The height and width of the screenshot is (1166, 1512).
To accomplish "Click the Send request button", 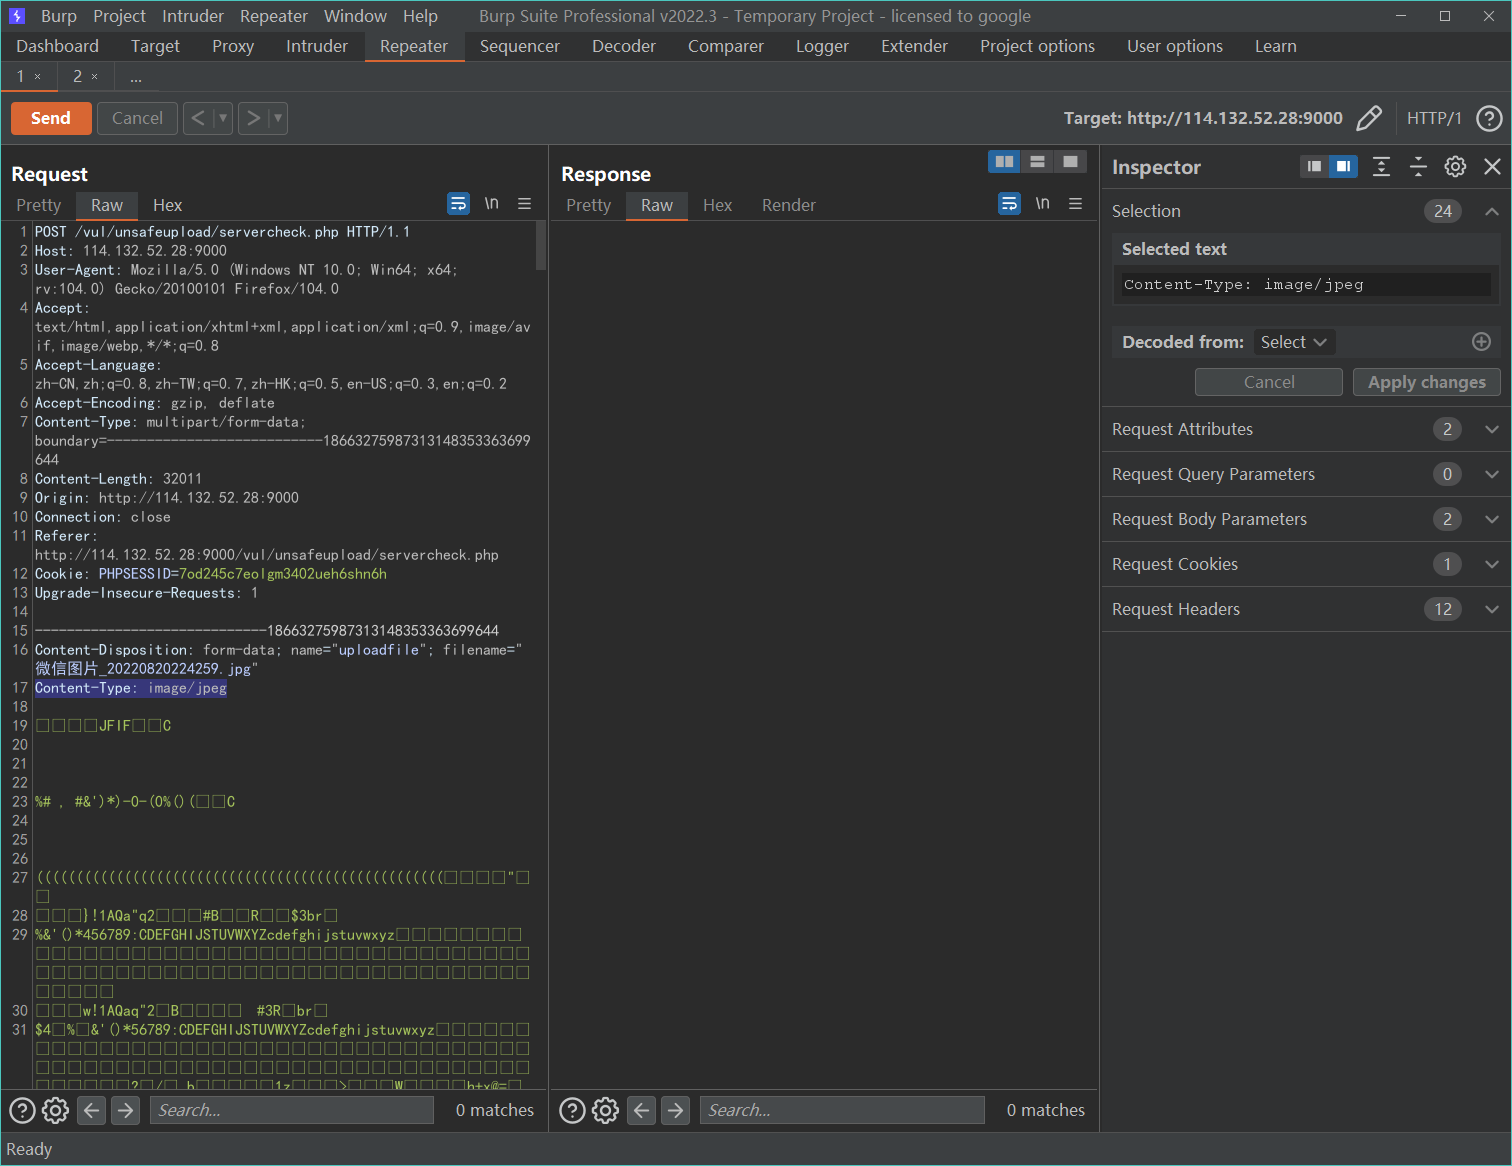I will 51,118.
